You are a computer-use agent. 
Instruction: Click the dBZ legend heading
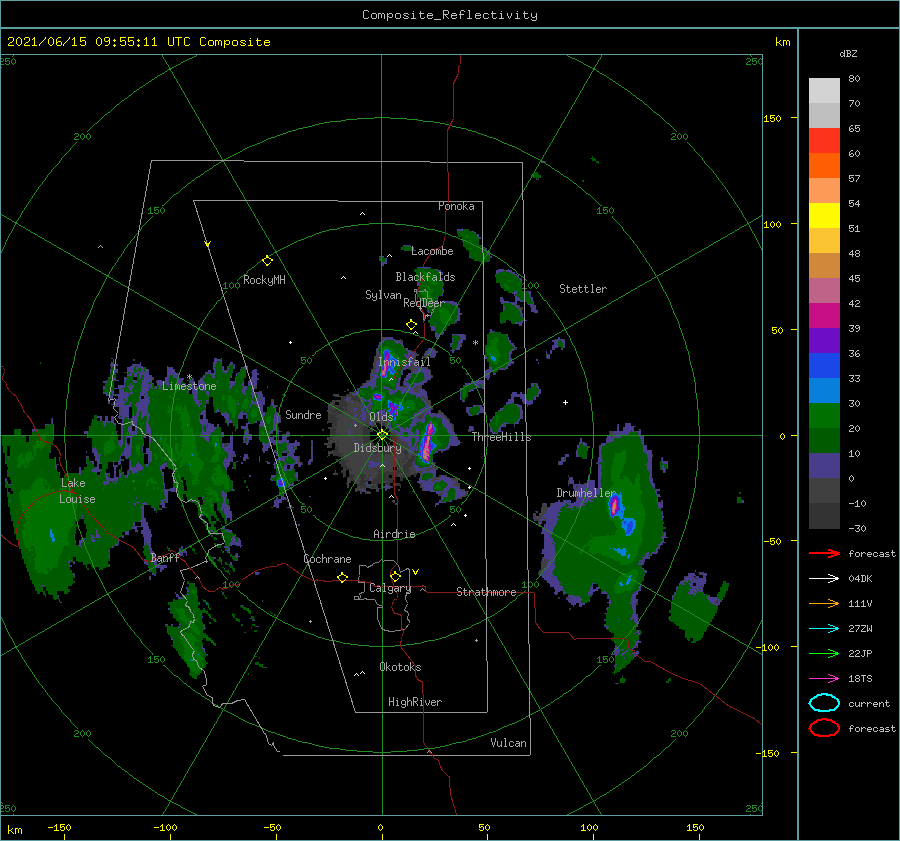tap(848, 53)
